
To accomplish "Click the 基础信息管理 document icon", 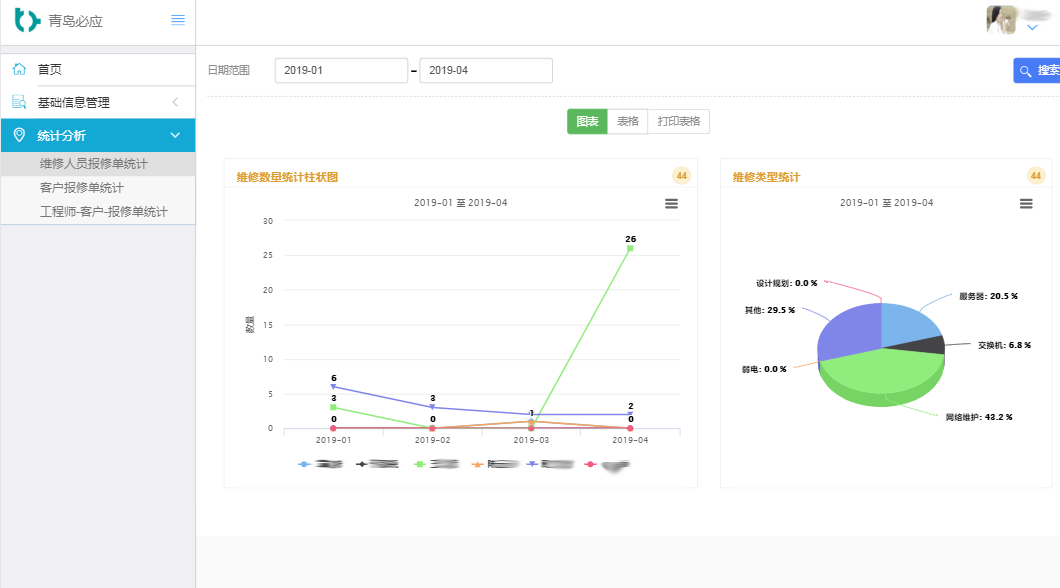I will pos(19,102).
